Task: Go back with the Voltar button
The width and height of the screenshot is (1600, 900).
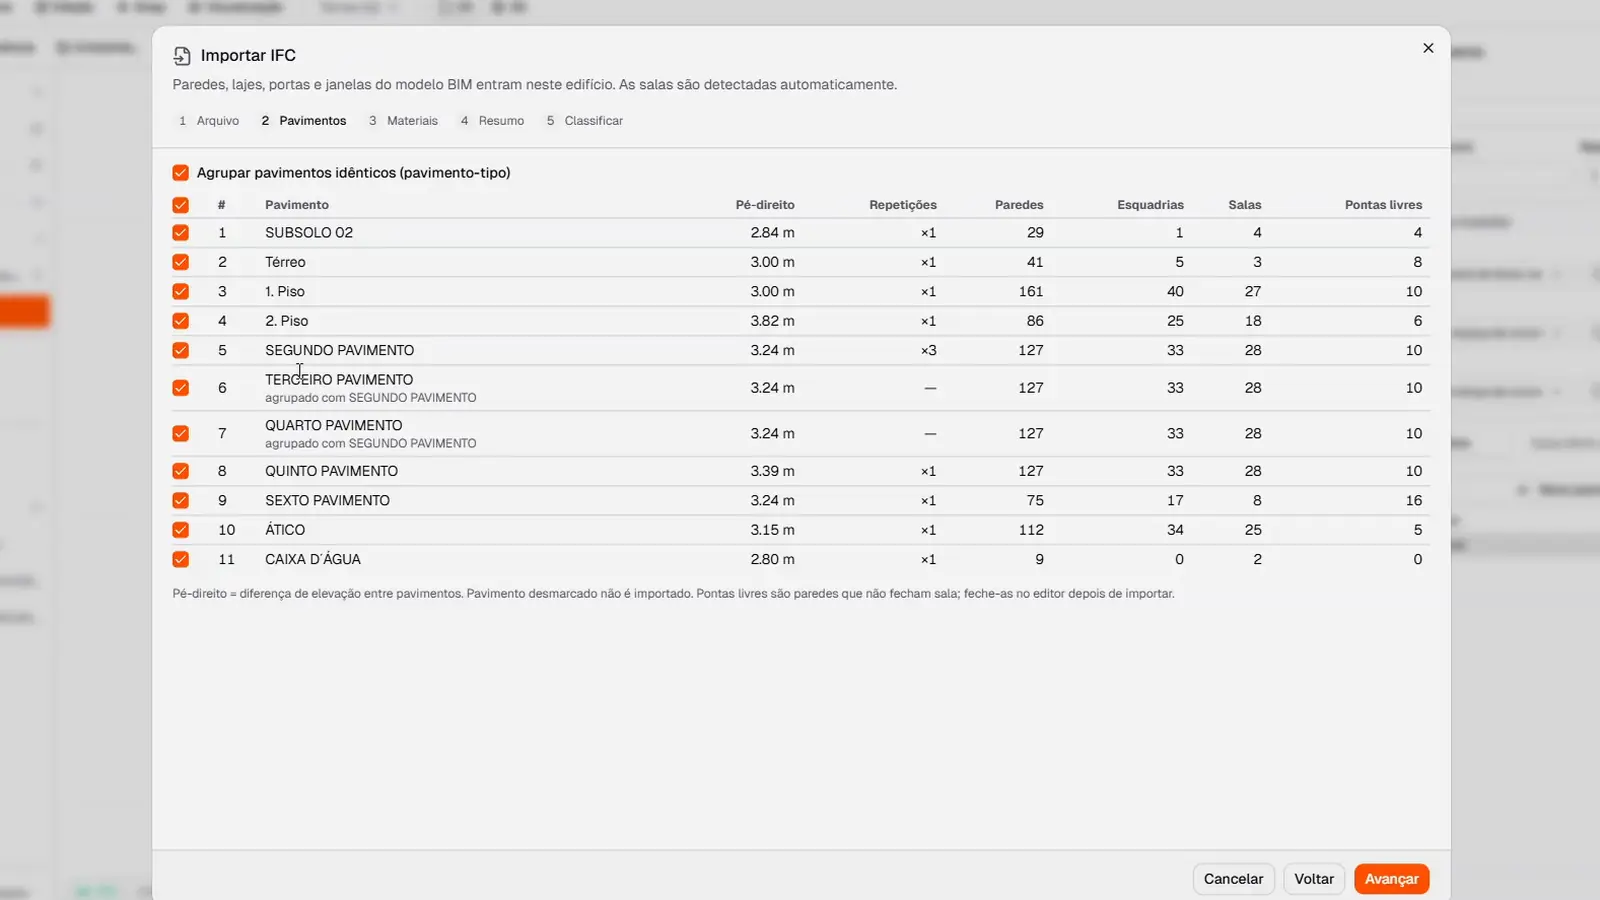Action: (1314, 879)
